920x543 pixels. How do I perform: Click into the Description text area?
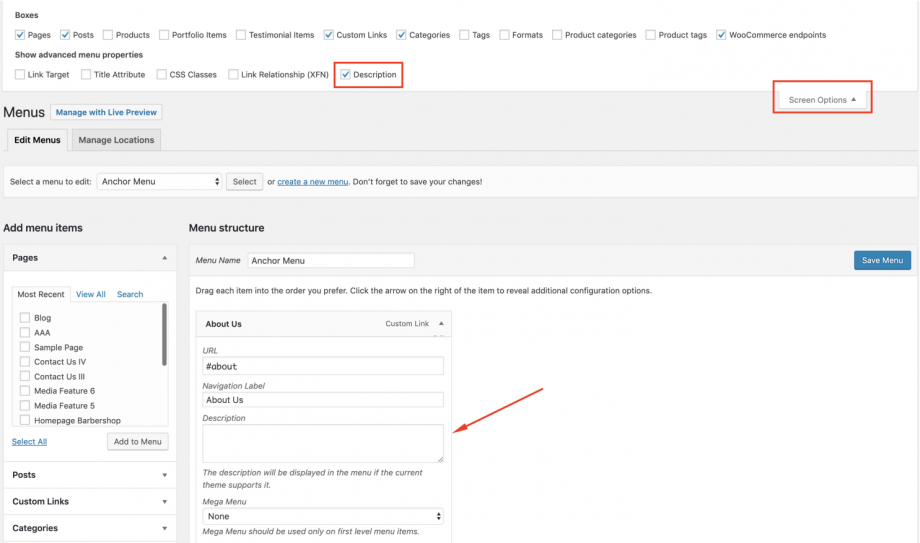(322, 443)
